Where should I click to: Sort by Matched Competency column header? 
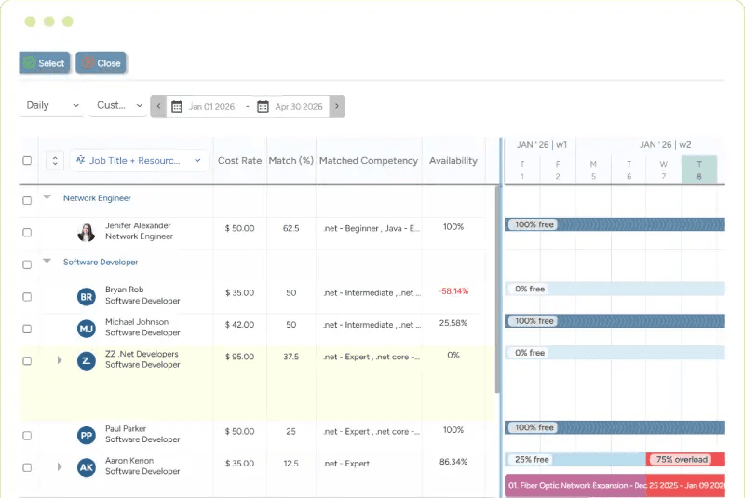(x=368, y=161)
